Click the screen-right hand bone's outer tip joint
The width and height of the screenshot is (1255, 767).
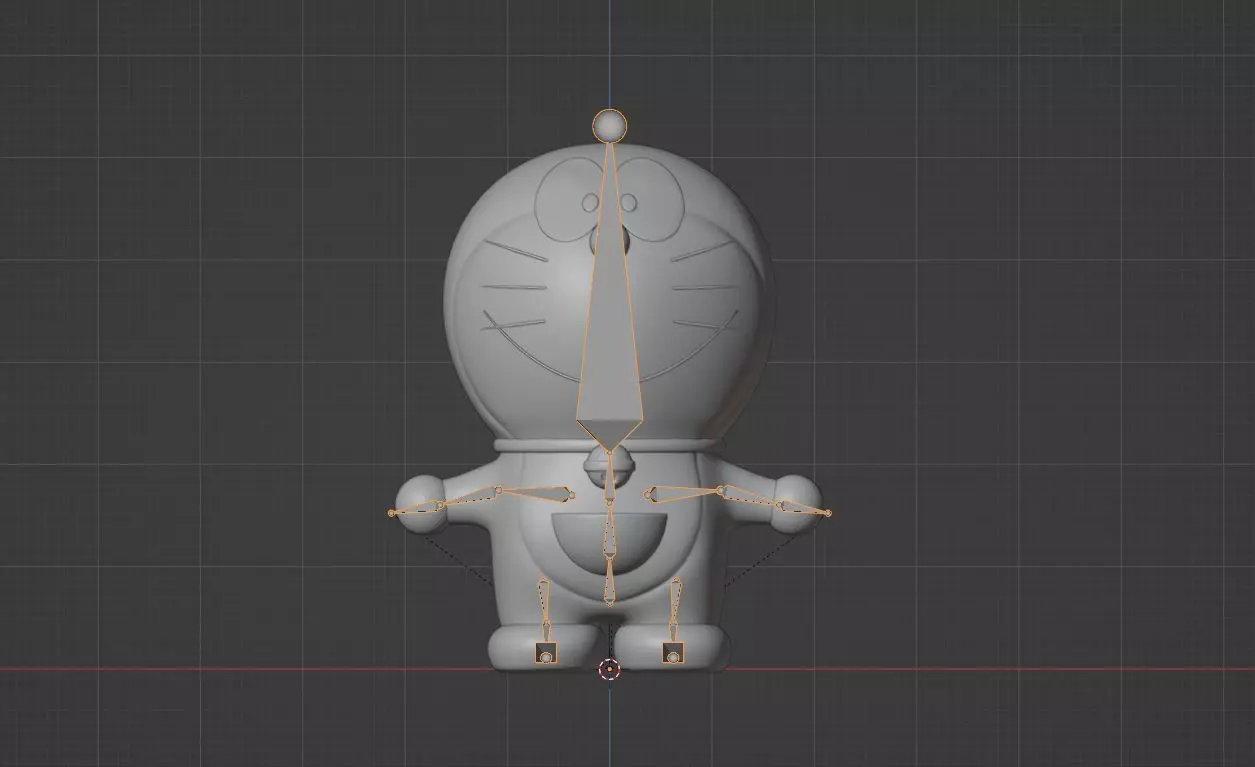pos(828,513)
